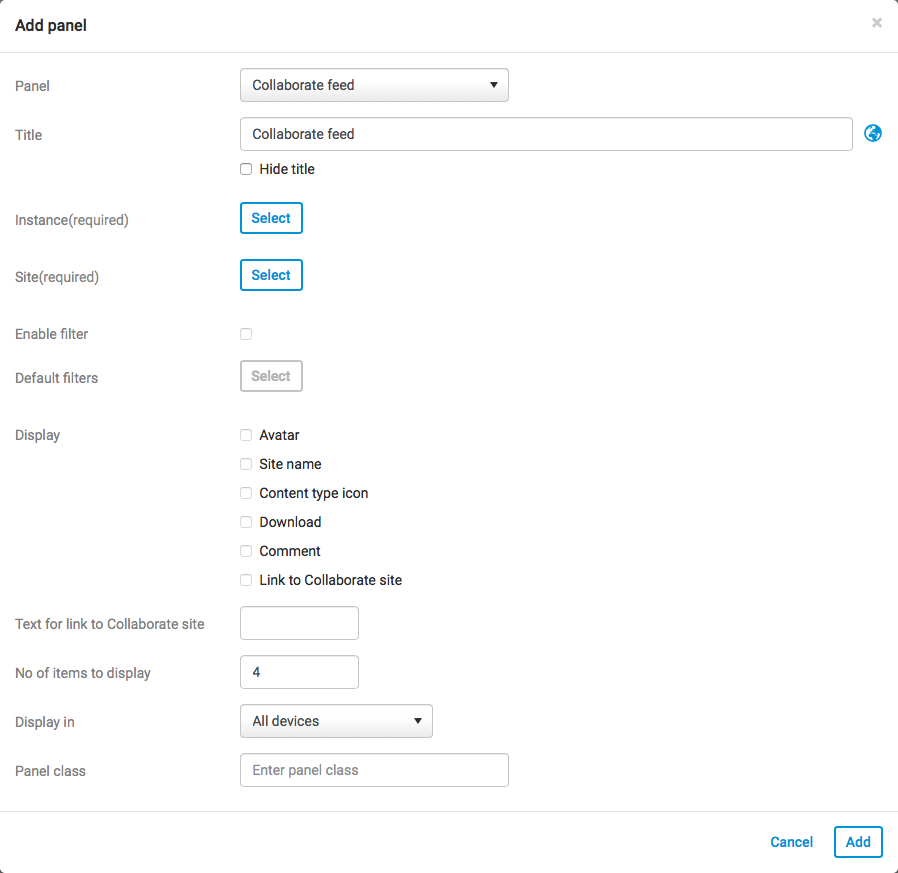Click the Default filters Select button
The height and width of the screenshot is (873, 898).
coord(271,376)
